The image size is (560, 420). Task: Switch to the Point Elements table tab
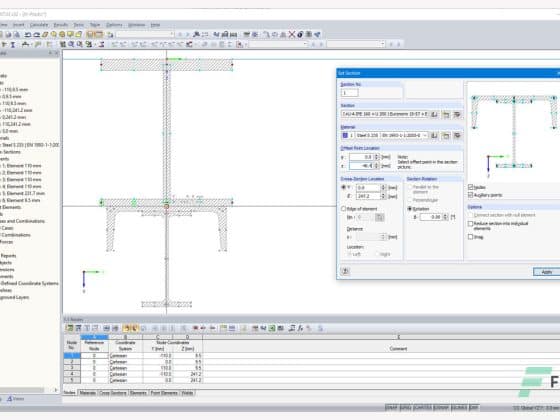pyautogui.click(x=164, y=393)
